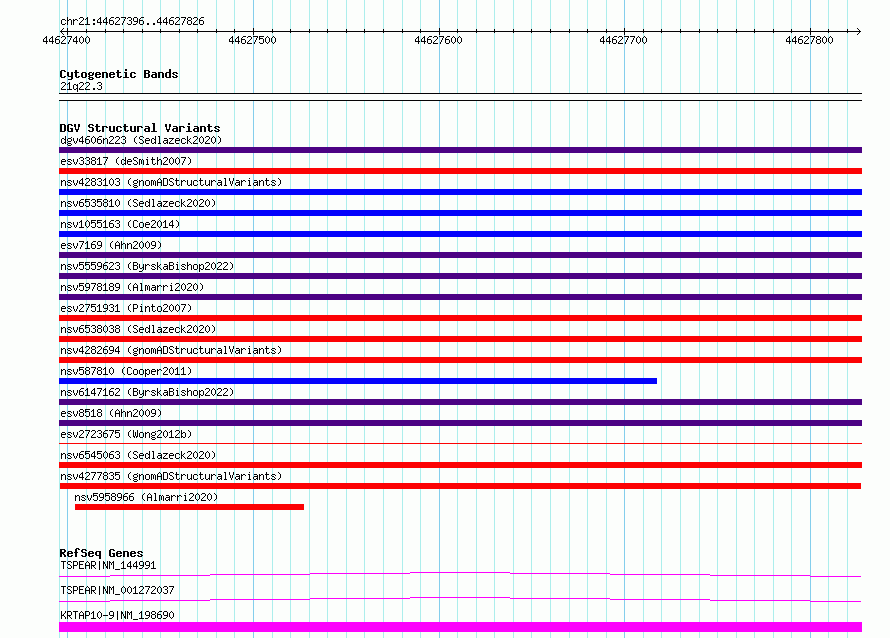Click the red bar under nsv4282694

click(x=460, y=360)
